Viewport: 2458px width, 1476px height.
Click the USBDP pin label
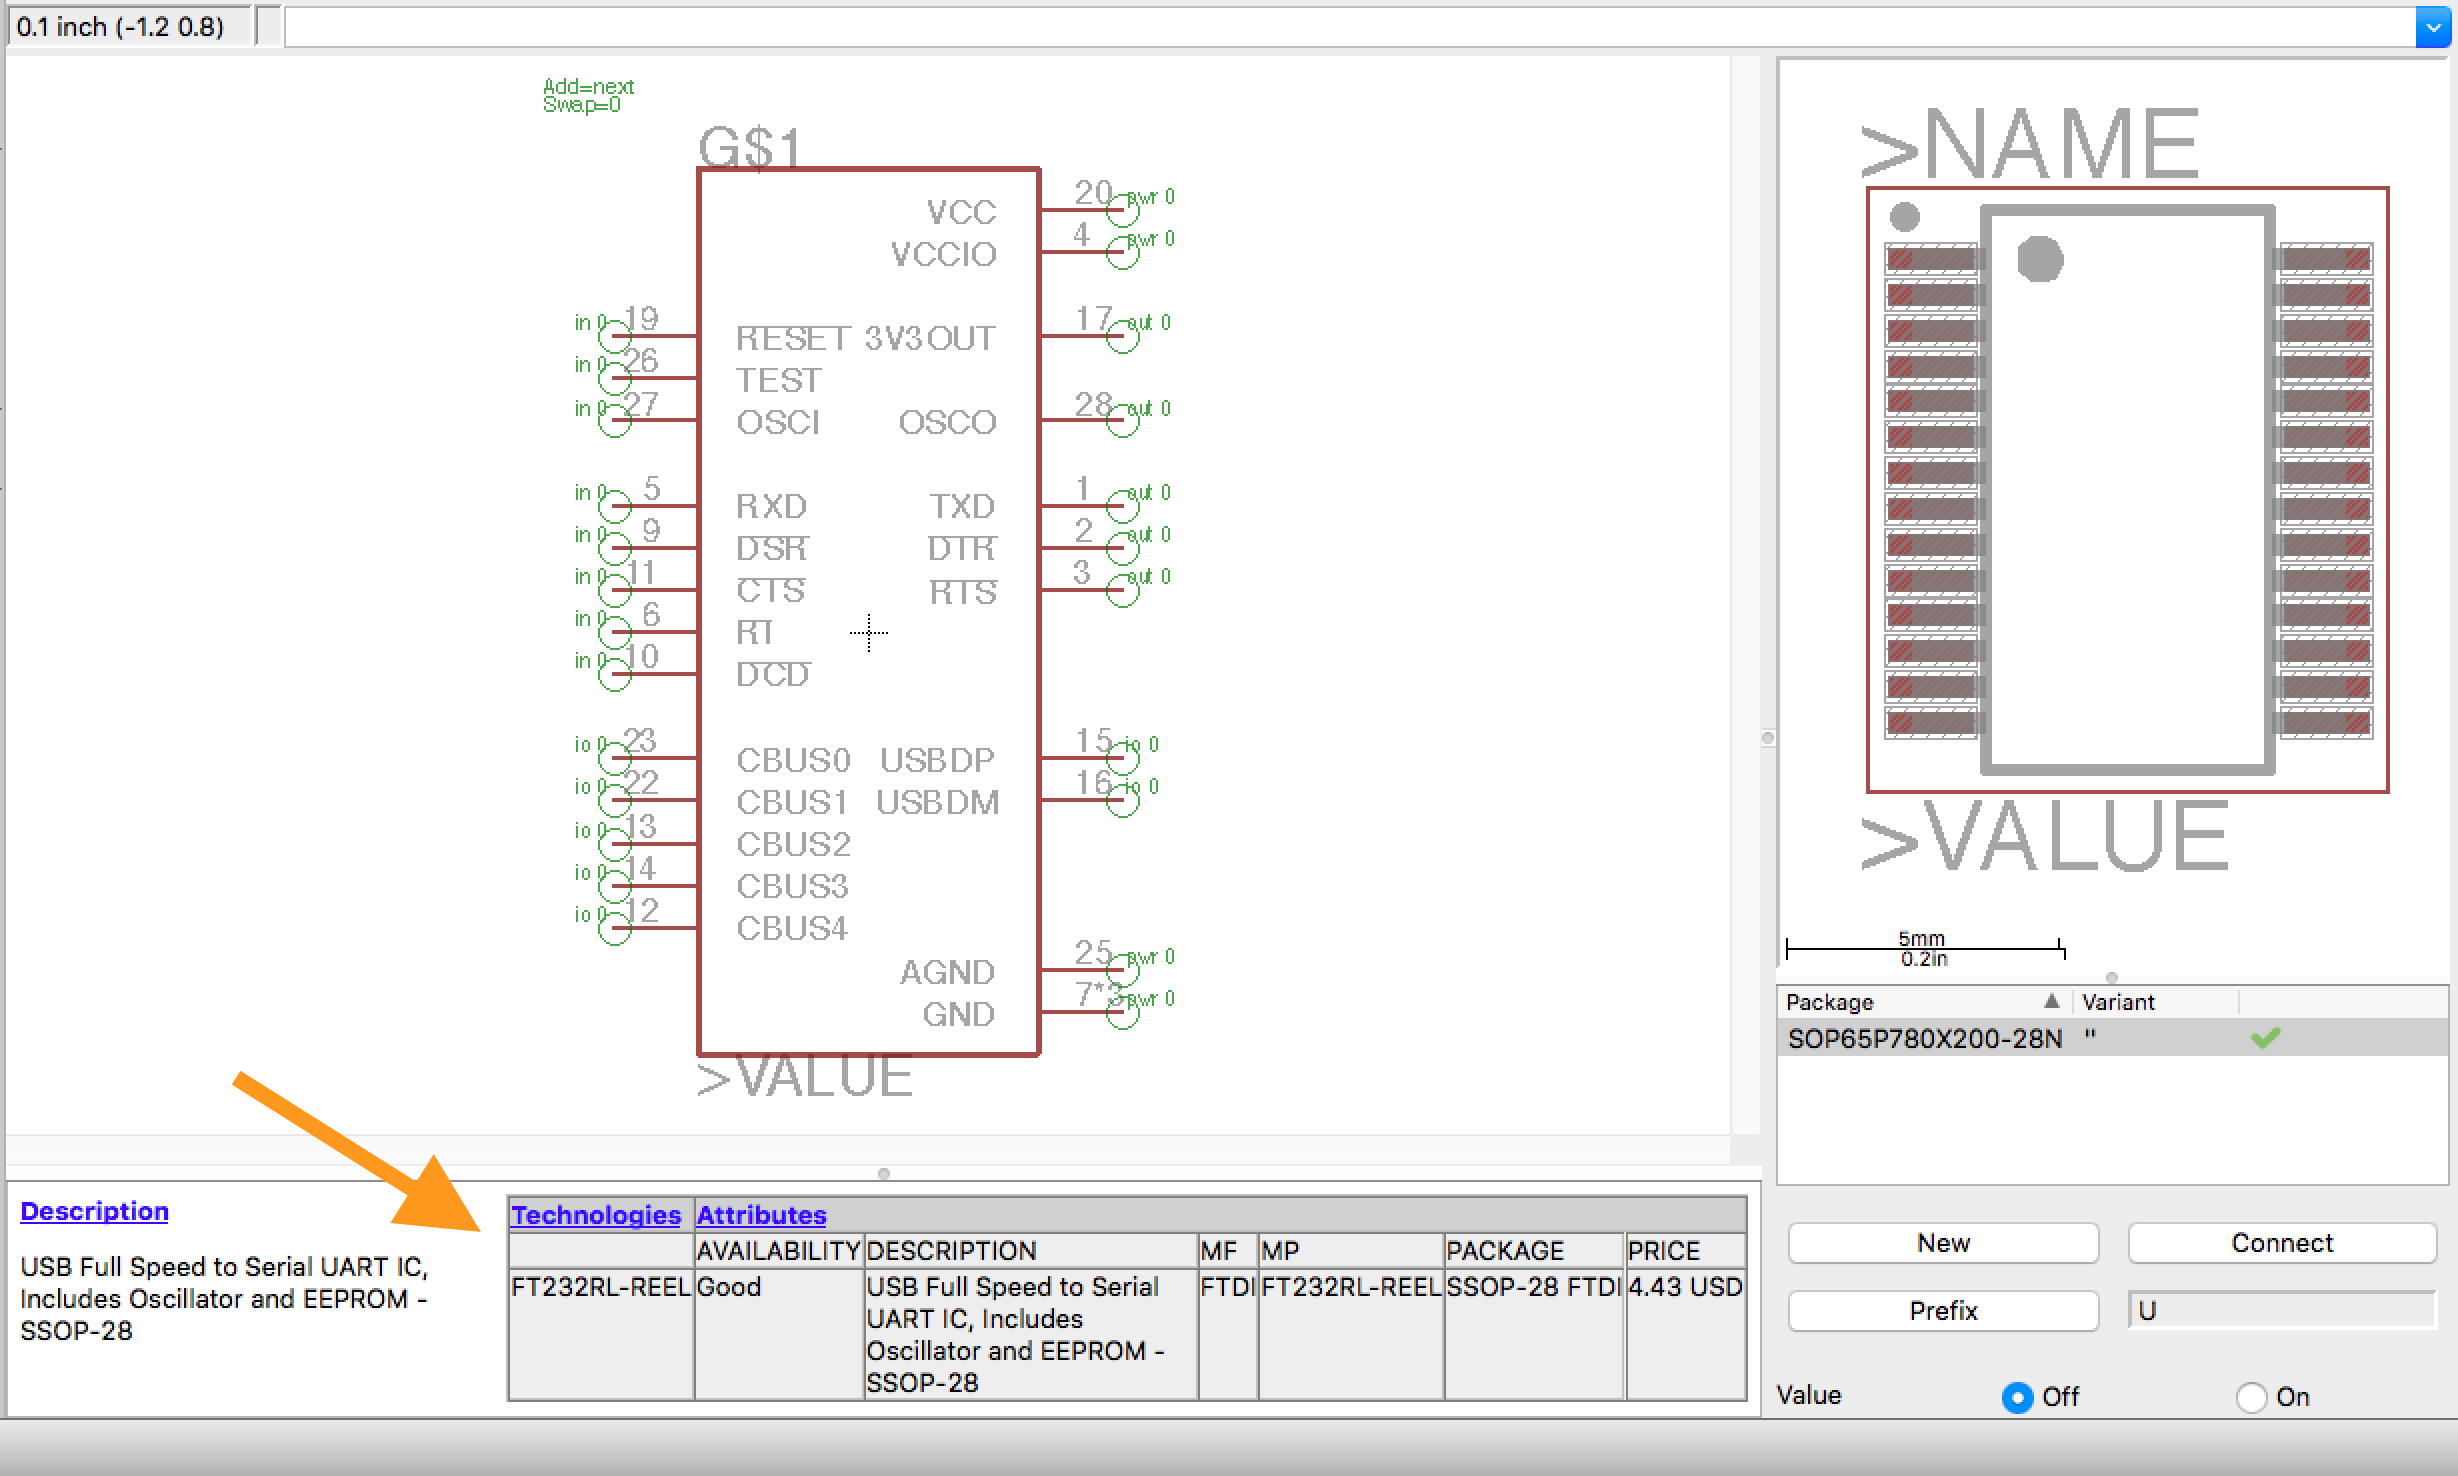pyautogui.click(x=937, y=760)
